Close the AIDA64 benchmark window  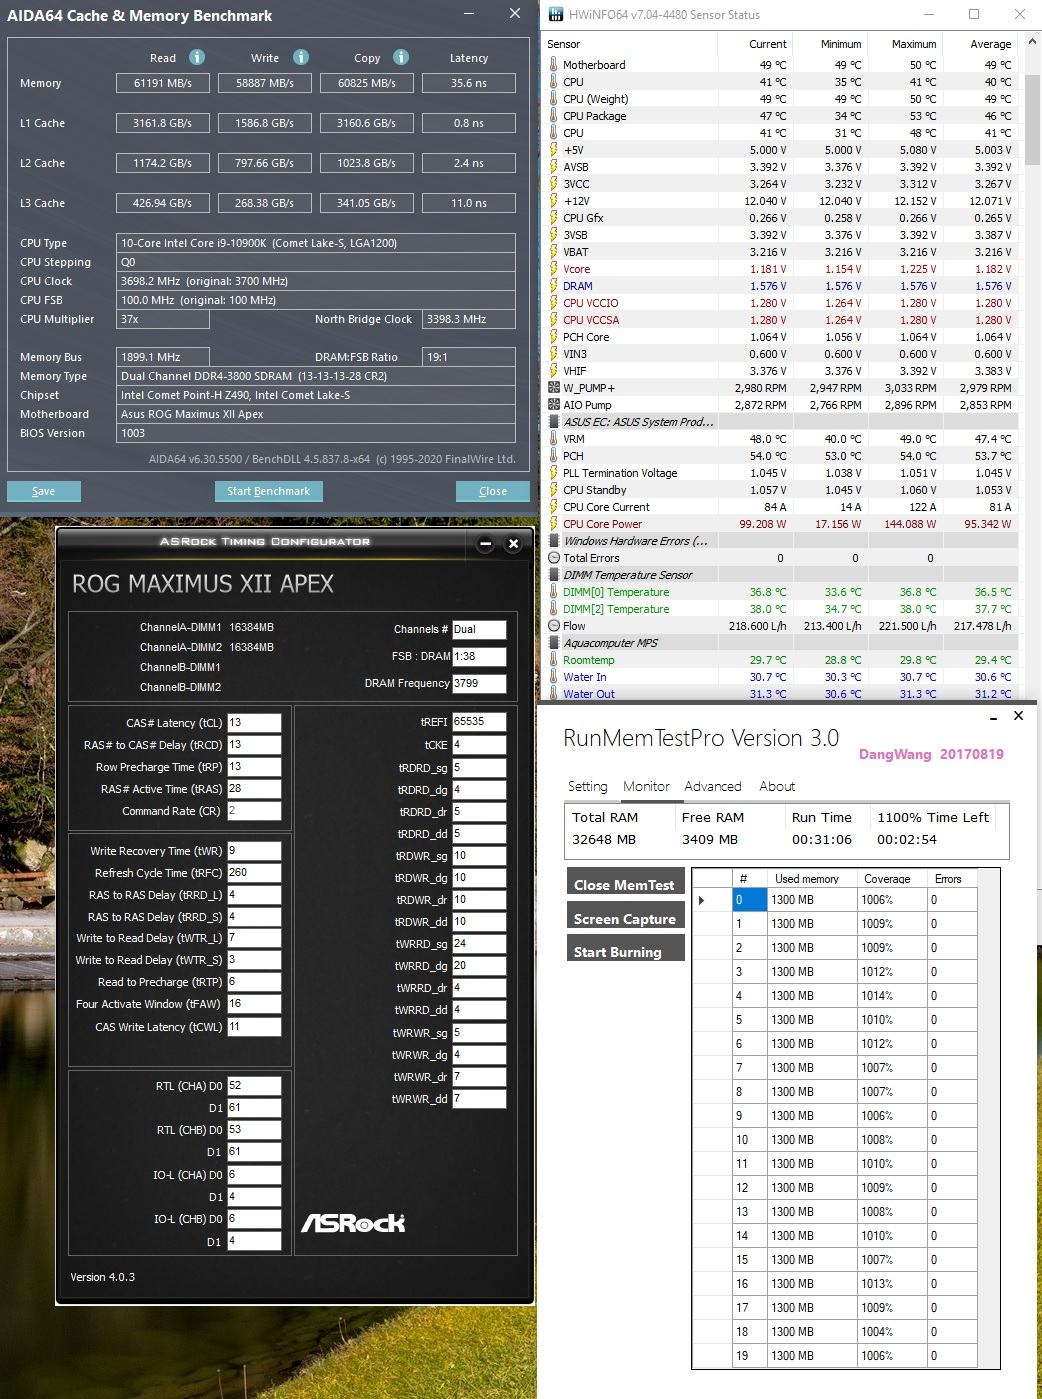pyautogui.click(x=515, y=14)
